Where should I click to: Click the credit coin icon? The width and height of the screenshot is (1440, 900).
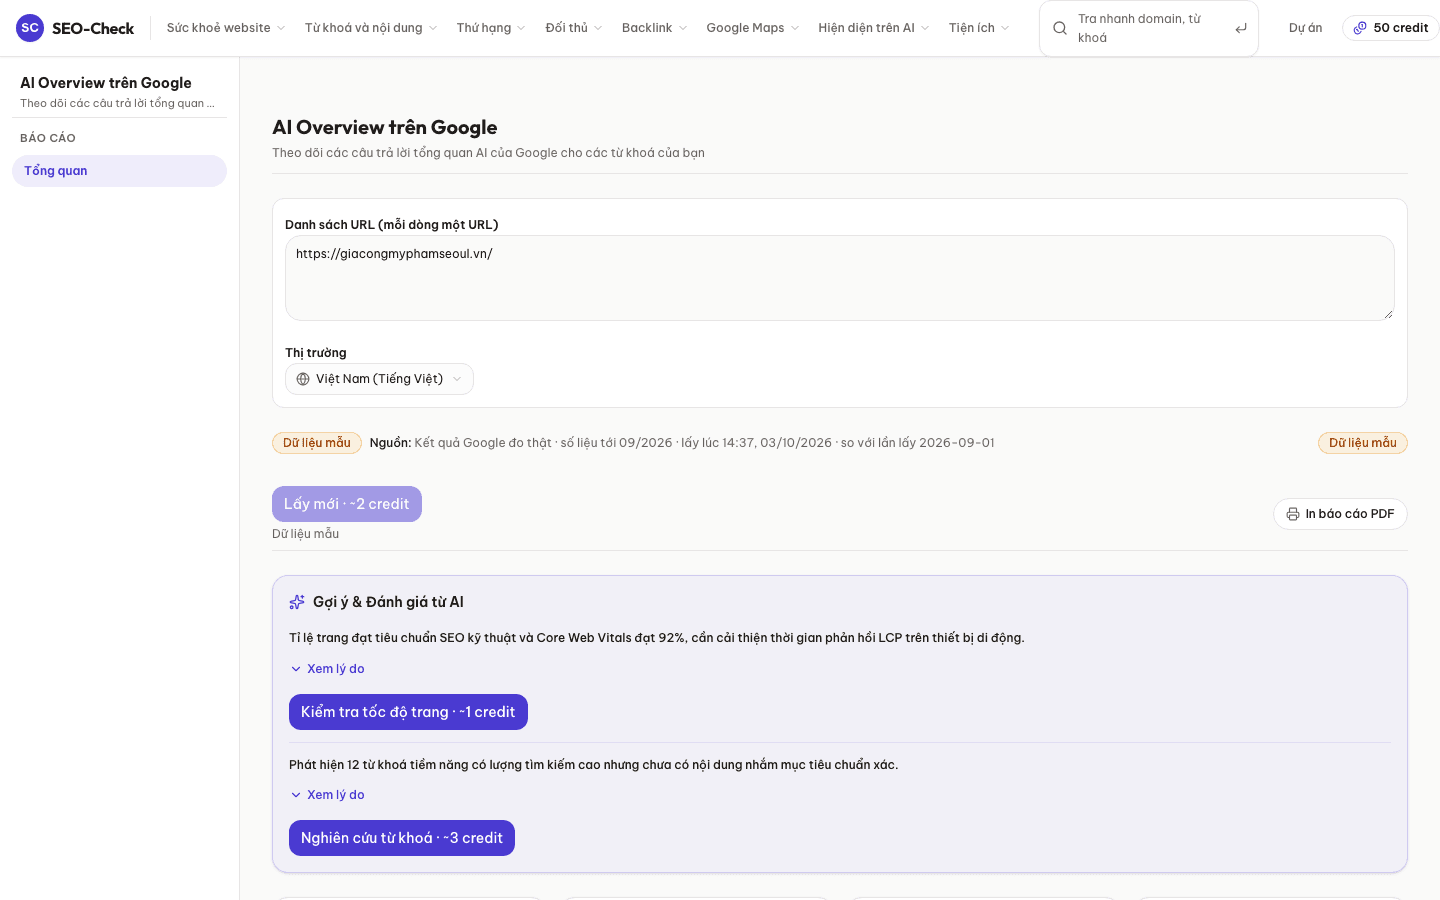pos(1360,28)
